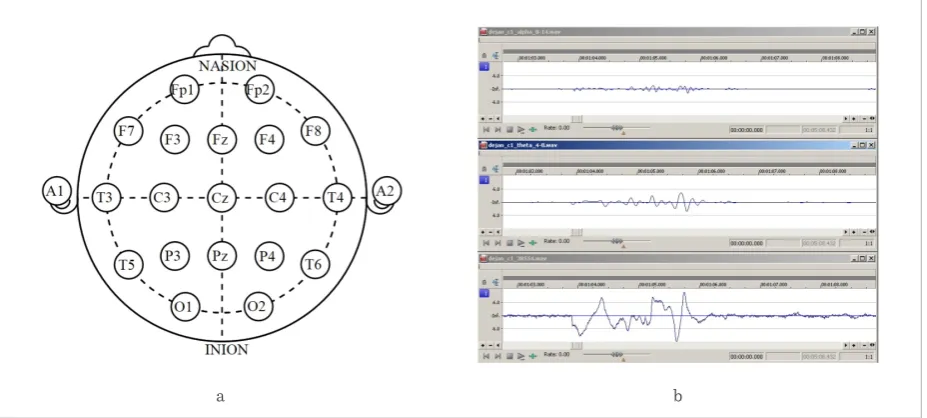Screen dimensions: 927x418
Task: Click level zoom-in plus at alpha window's left
Action: pos(482,118)
